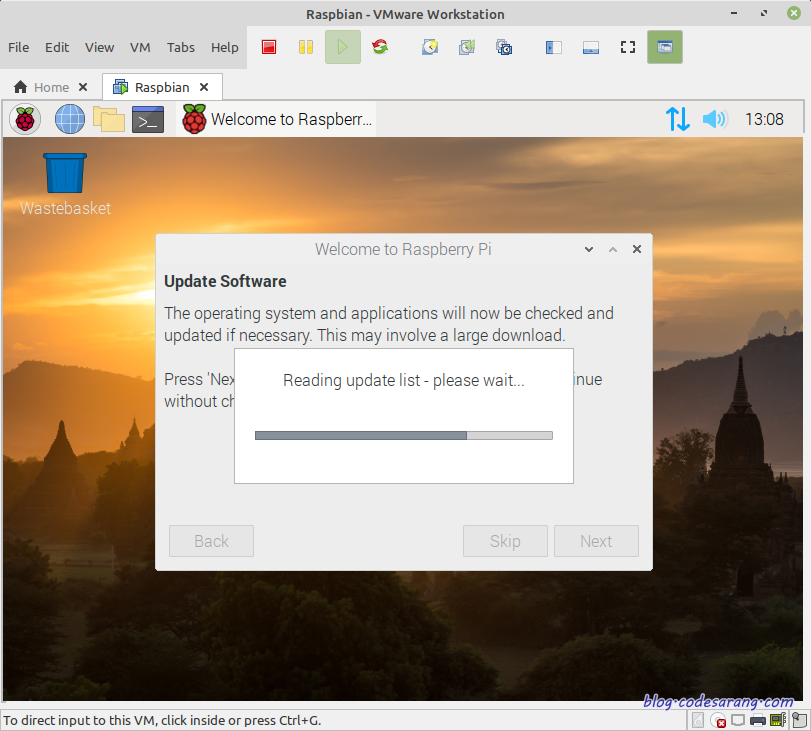Open the Help menu
811x731 pixels.
coord(224,47)
